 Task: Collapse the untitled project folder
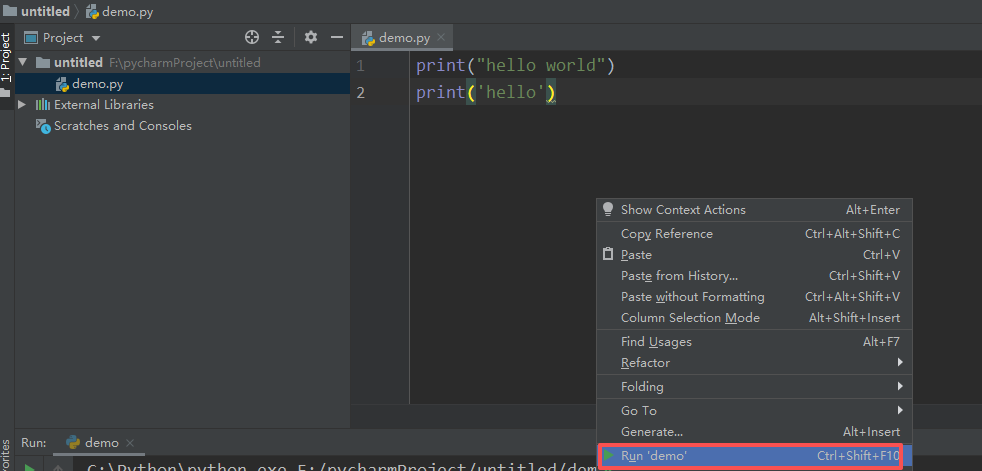click(23, 63)
